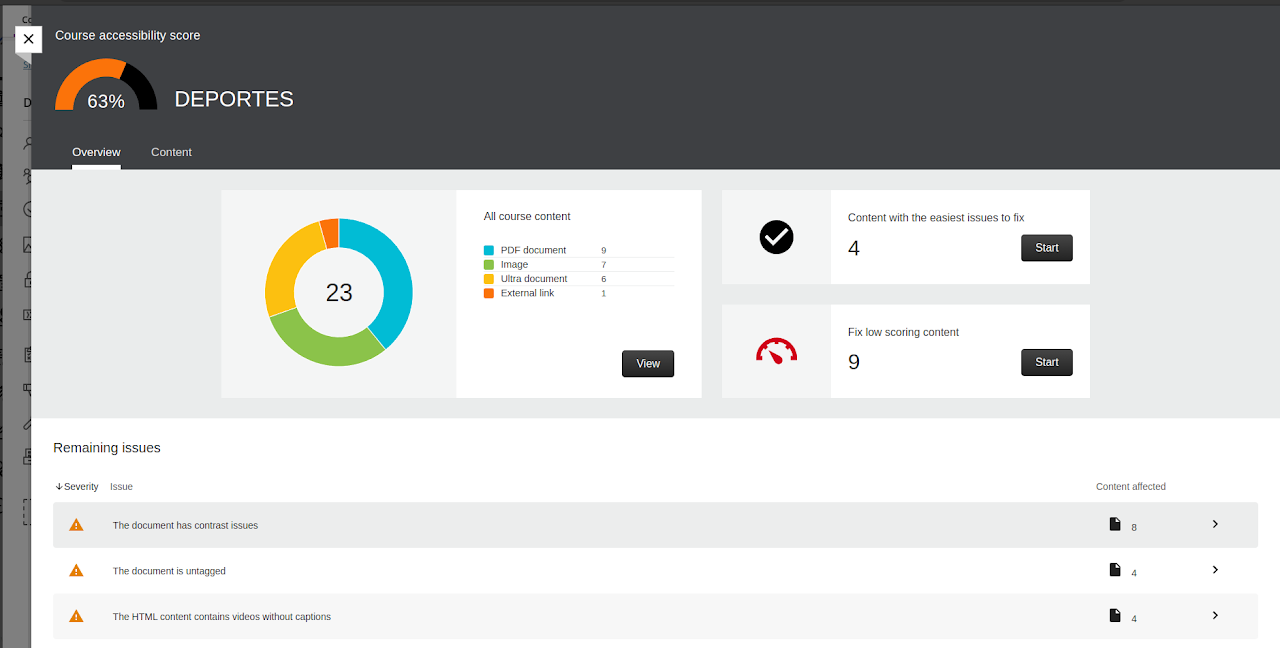Select the Ultra document legend label
The image size is (1280, 648).
click(534, 279)
